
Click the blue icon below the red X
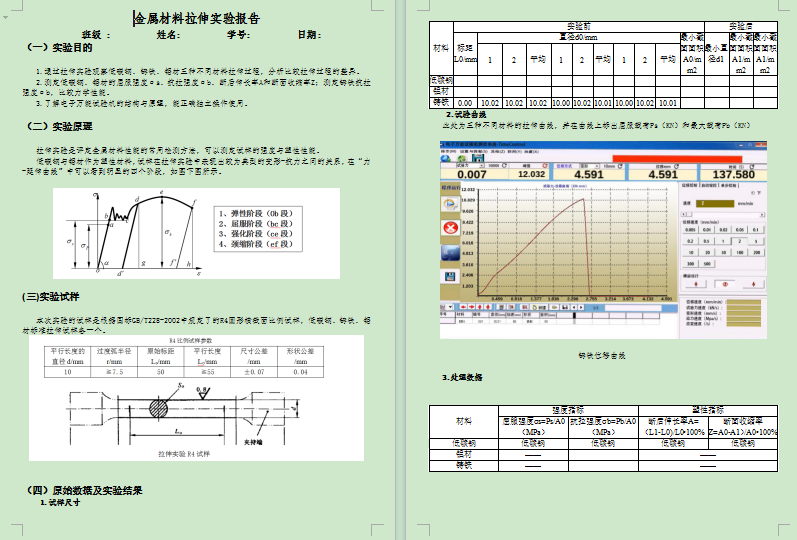(x=449, y=252)
